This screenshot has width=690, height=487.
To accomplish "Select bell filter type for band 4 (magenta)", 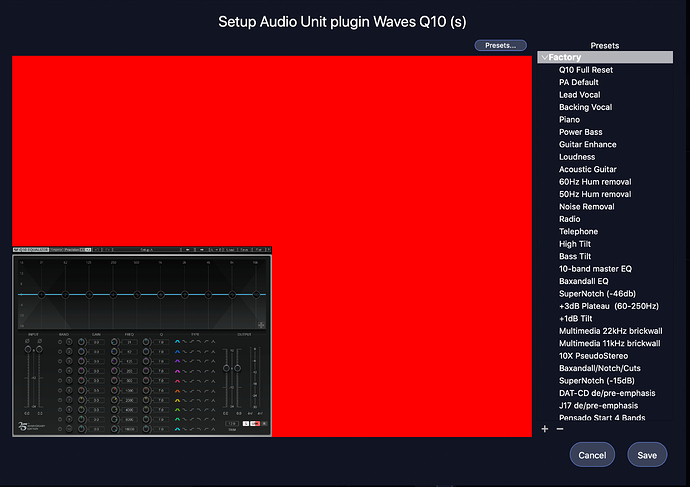I will [177, 371].
